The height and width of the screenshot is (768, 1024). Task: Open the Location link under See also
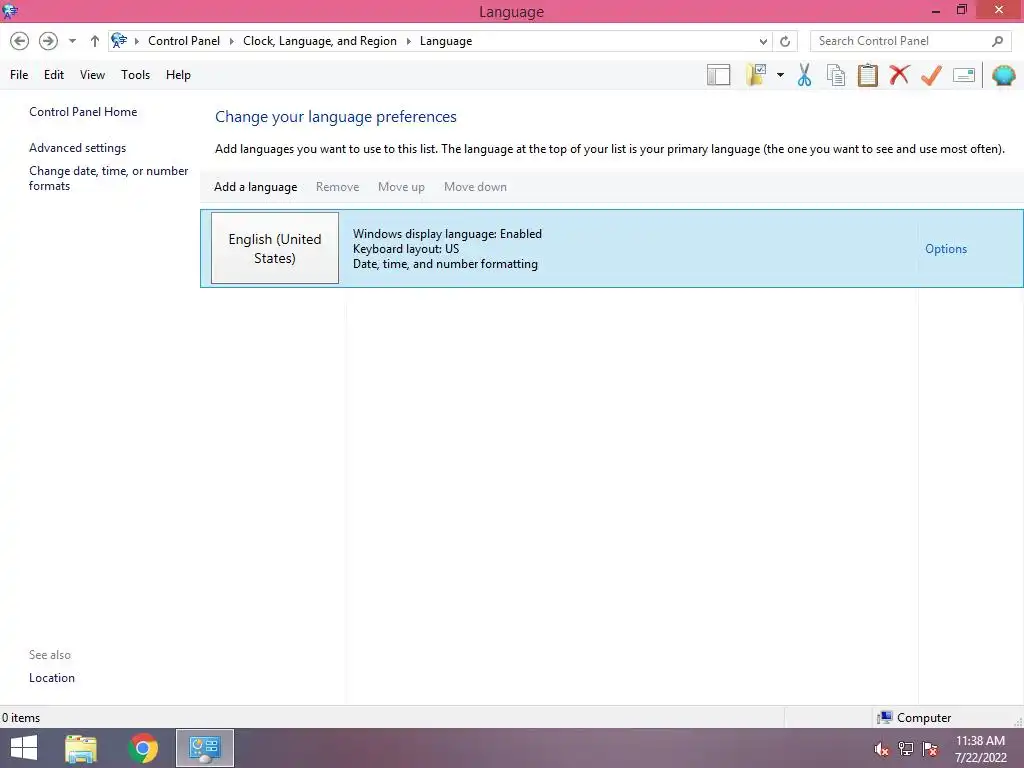pyautogui.click(x=52, y=678)
